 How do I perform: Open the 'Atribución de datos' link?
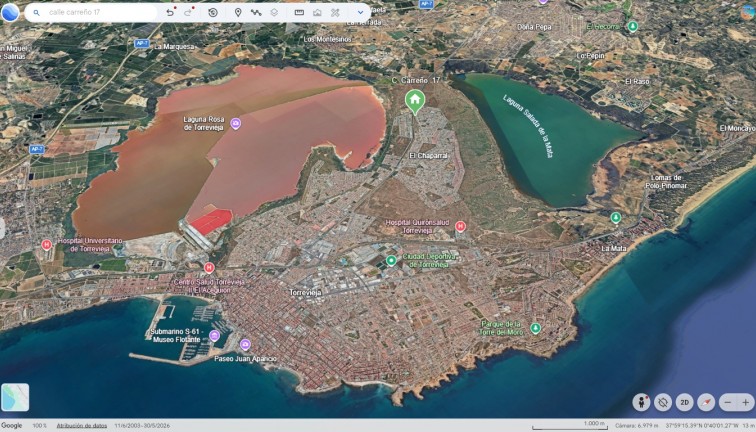click(x=81, y=426)
